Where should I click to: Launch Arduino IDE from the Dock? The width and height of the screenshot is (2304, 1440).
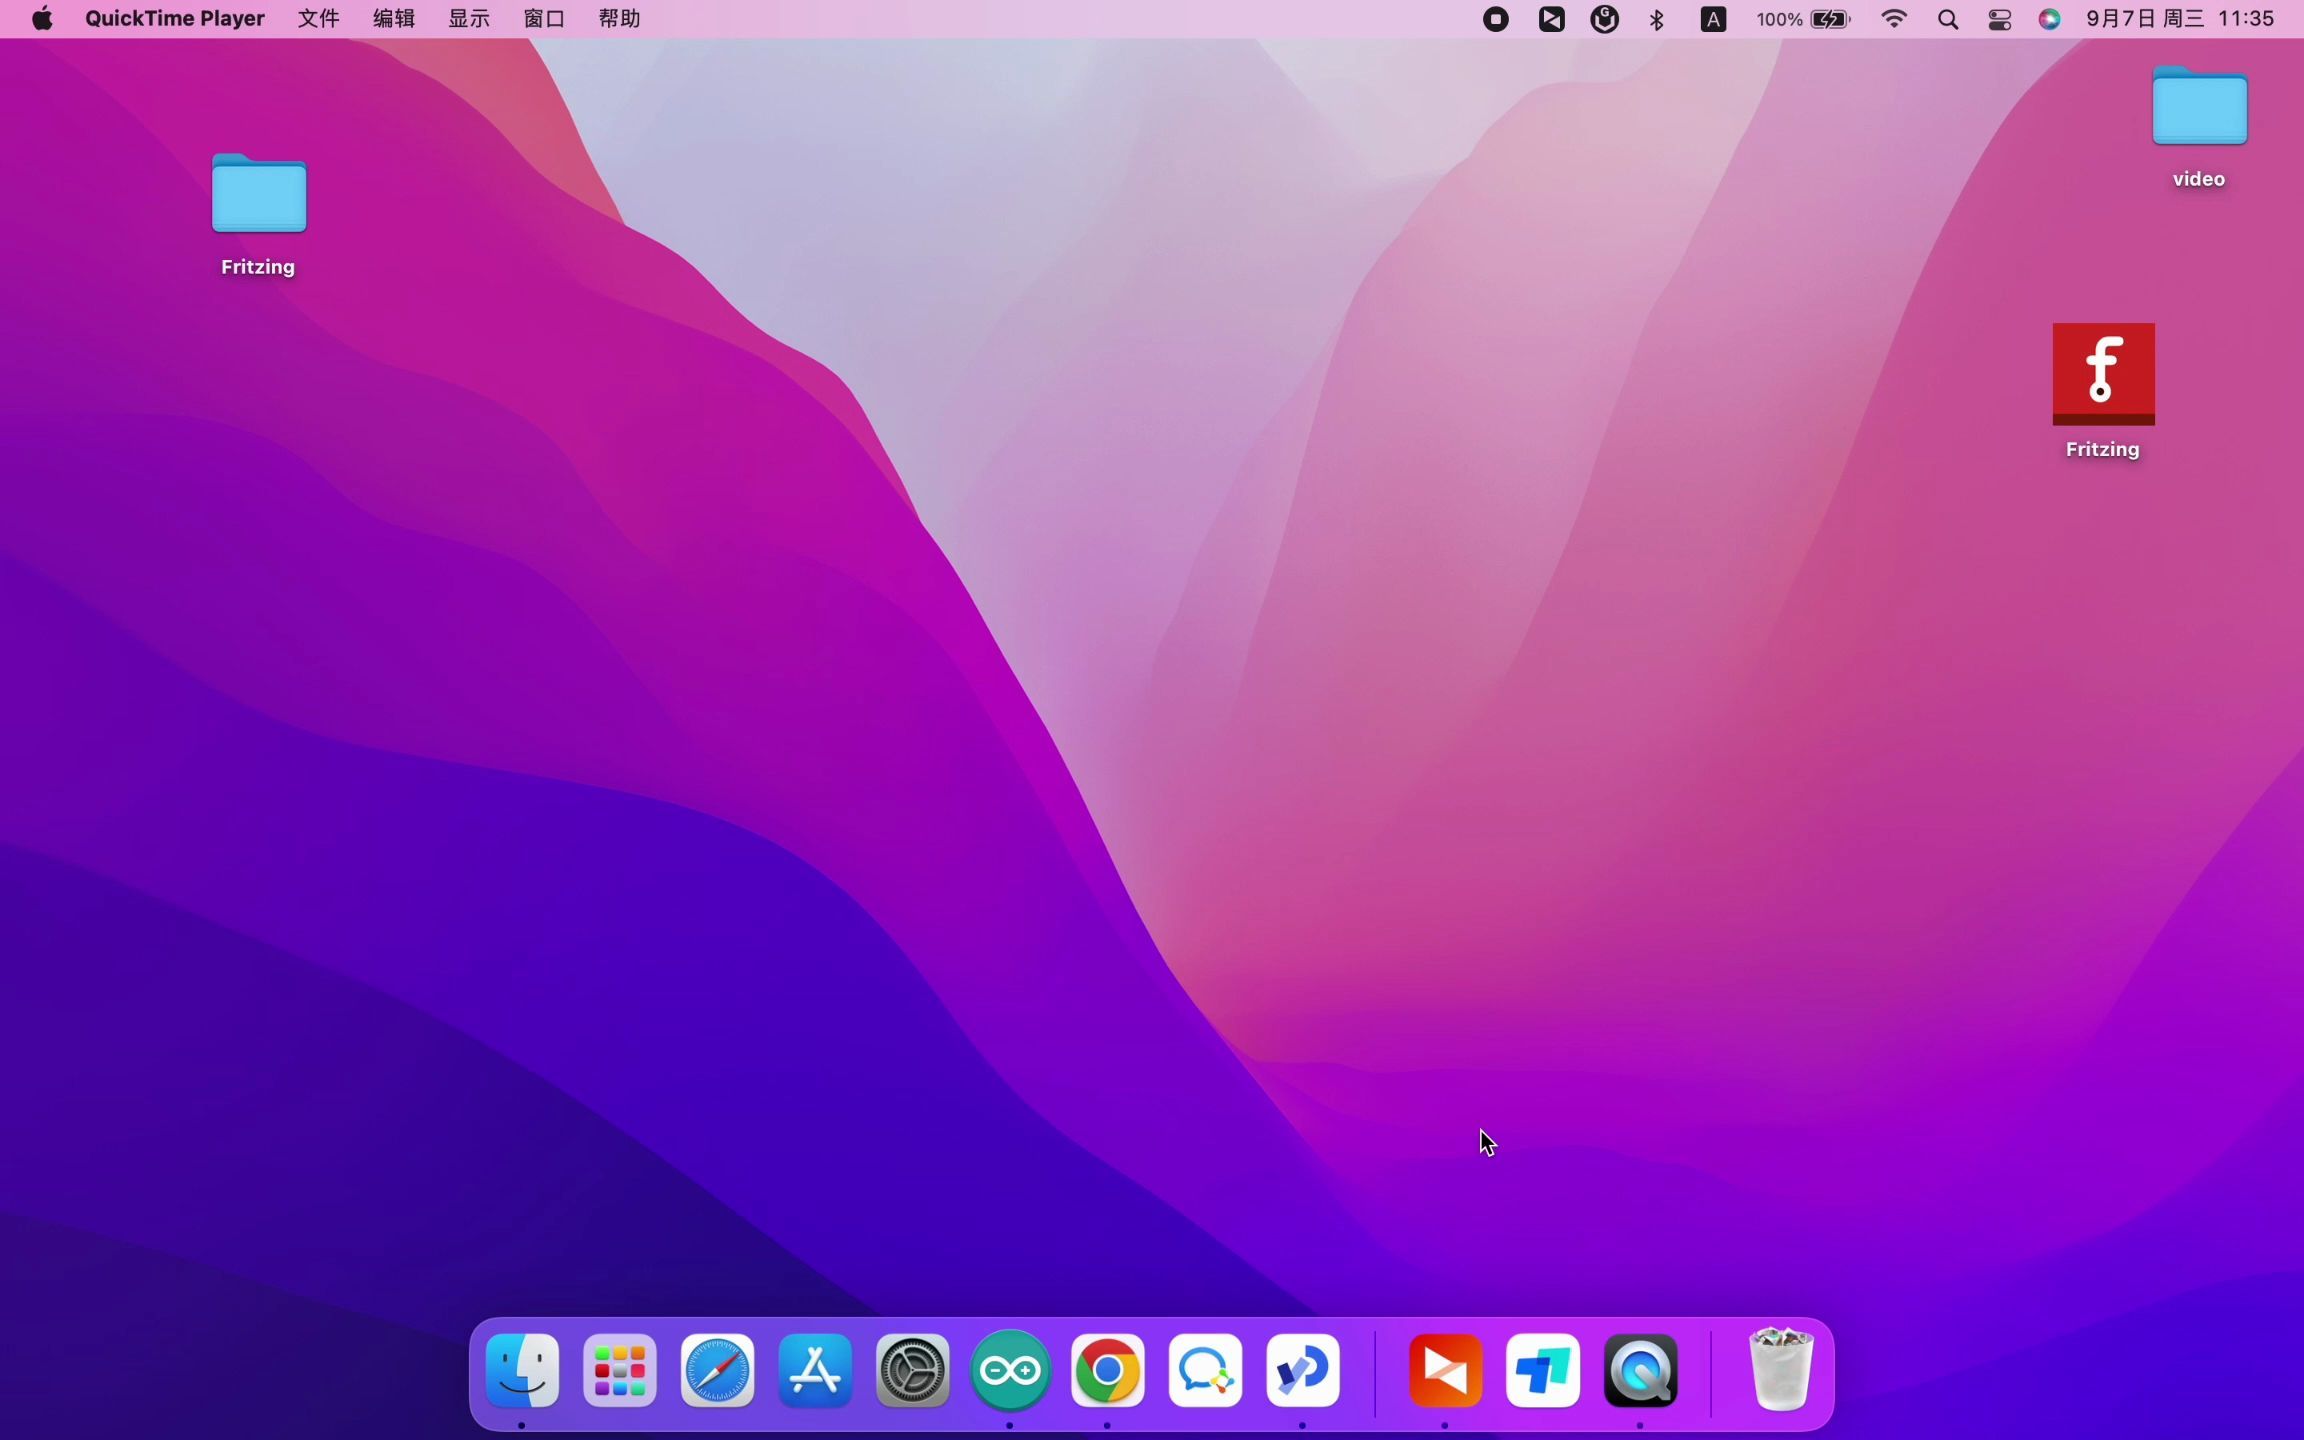pyautogui.click(x=1010, y=1370)
